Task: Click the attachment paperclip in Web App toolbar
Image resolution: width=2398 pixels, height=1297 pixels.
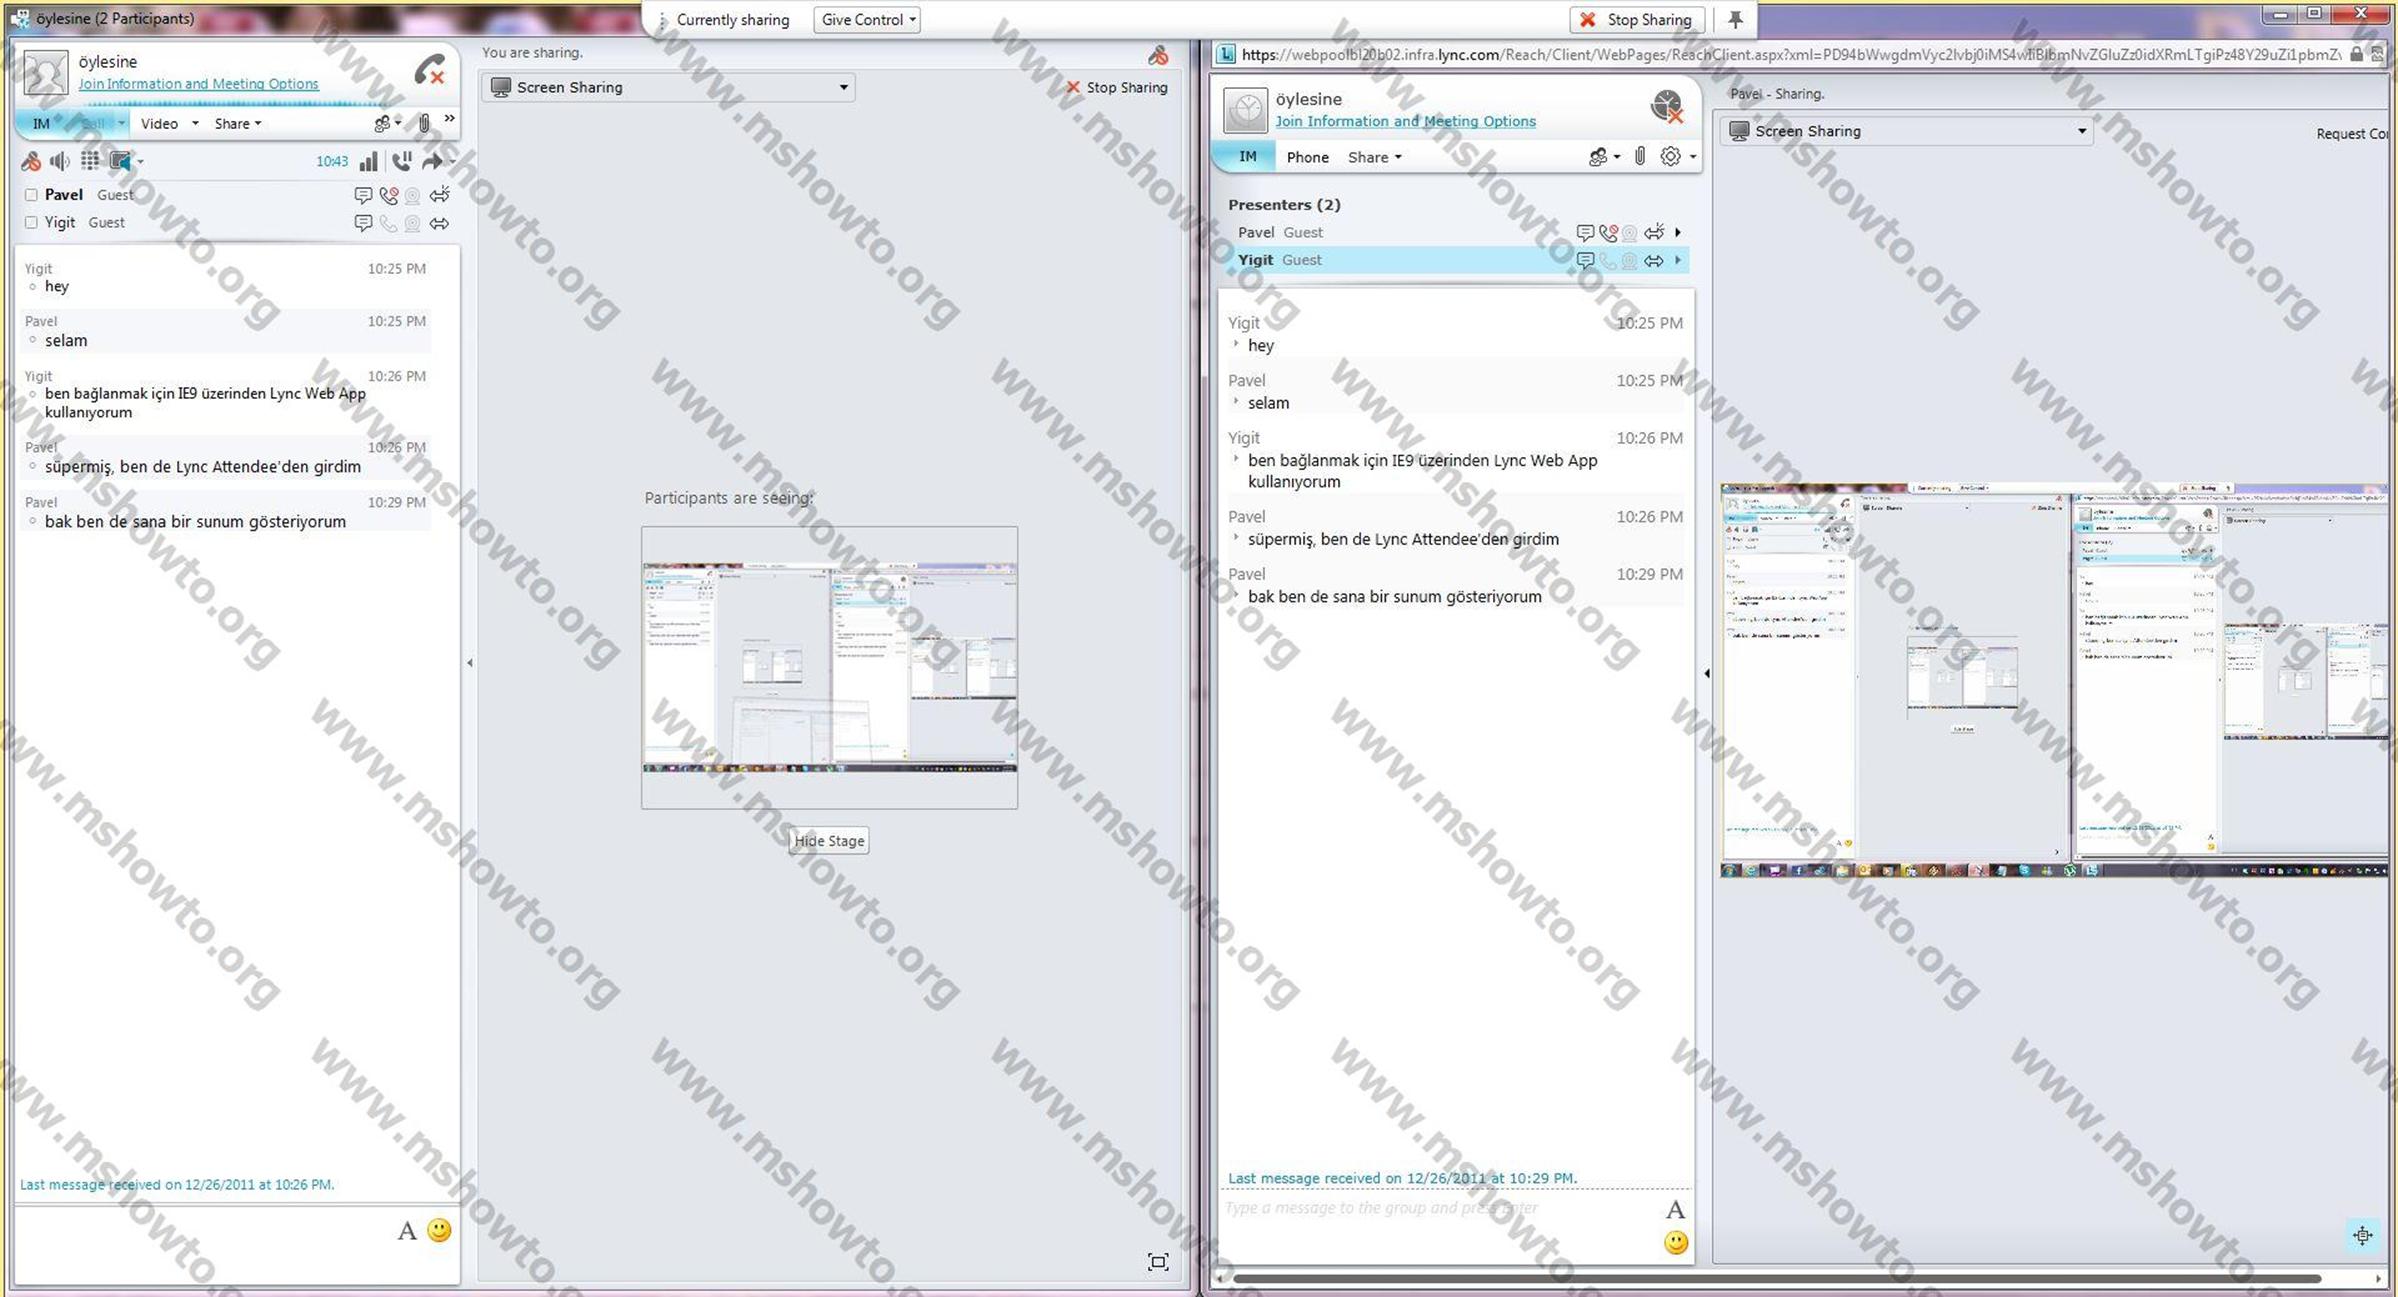Action: point(1640,156)
